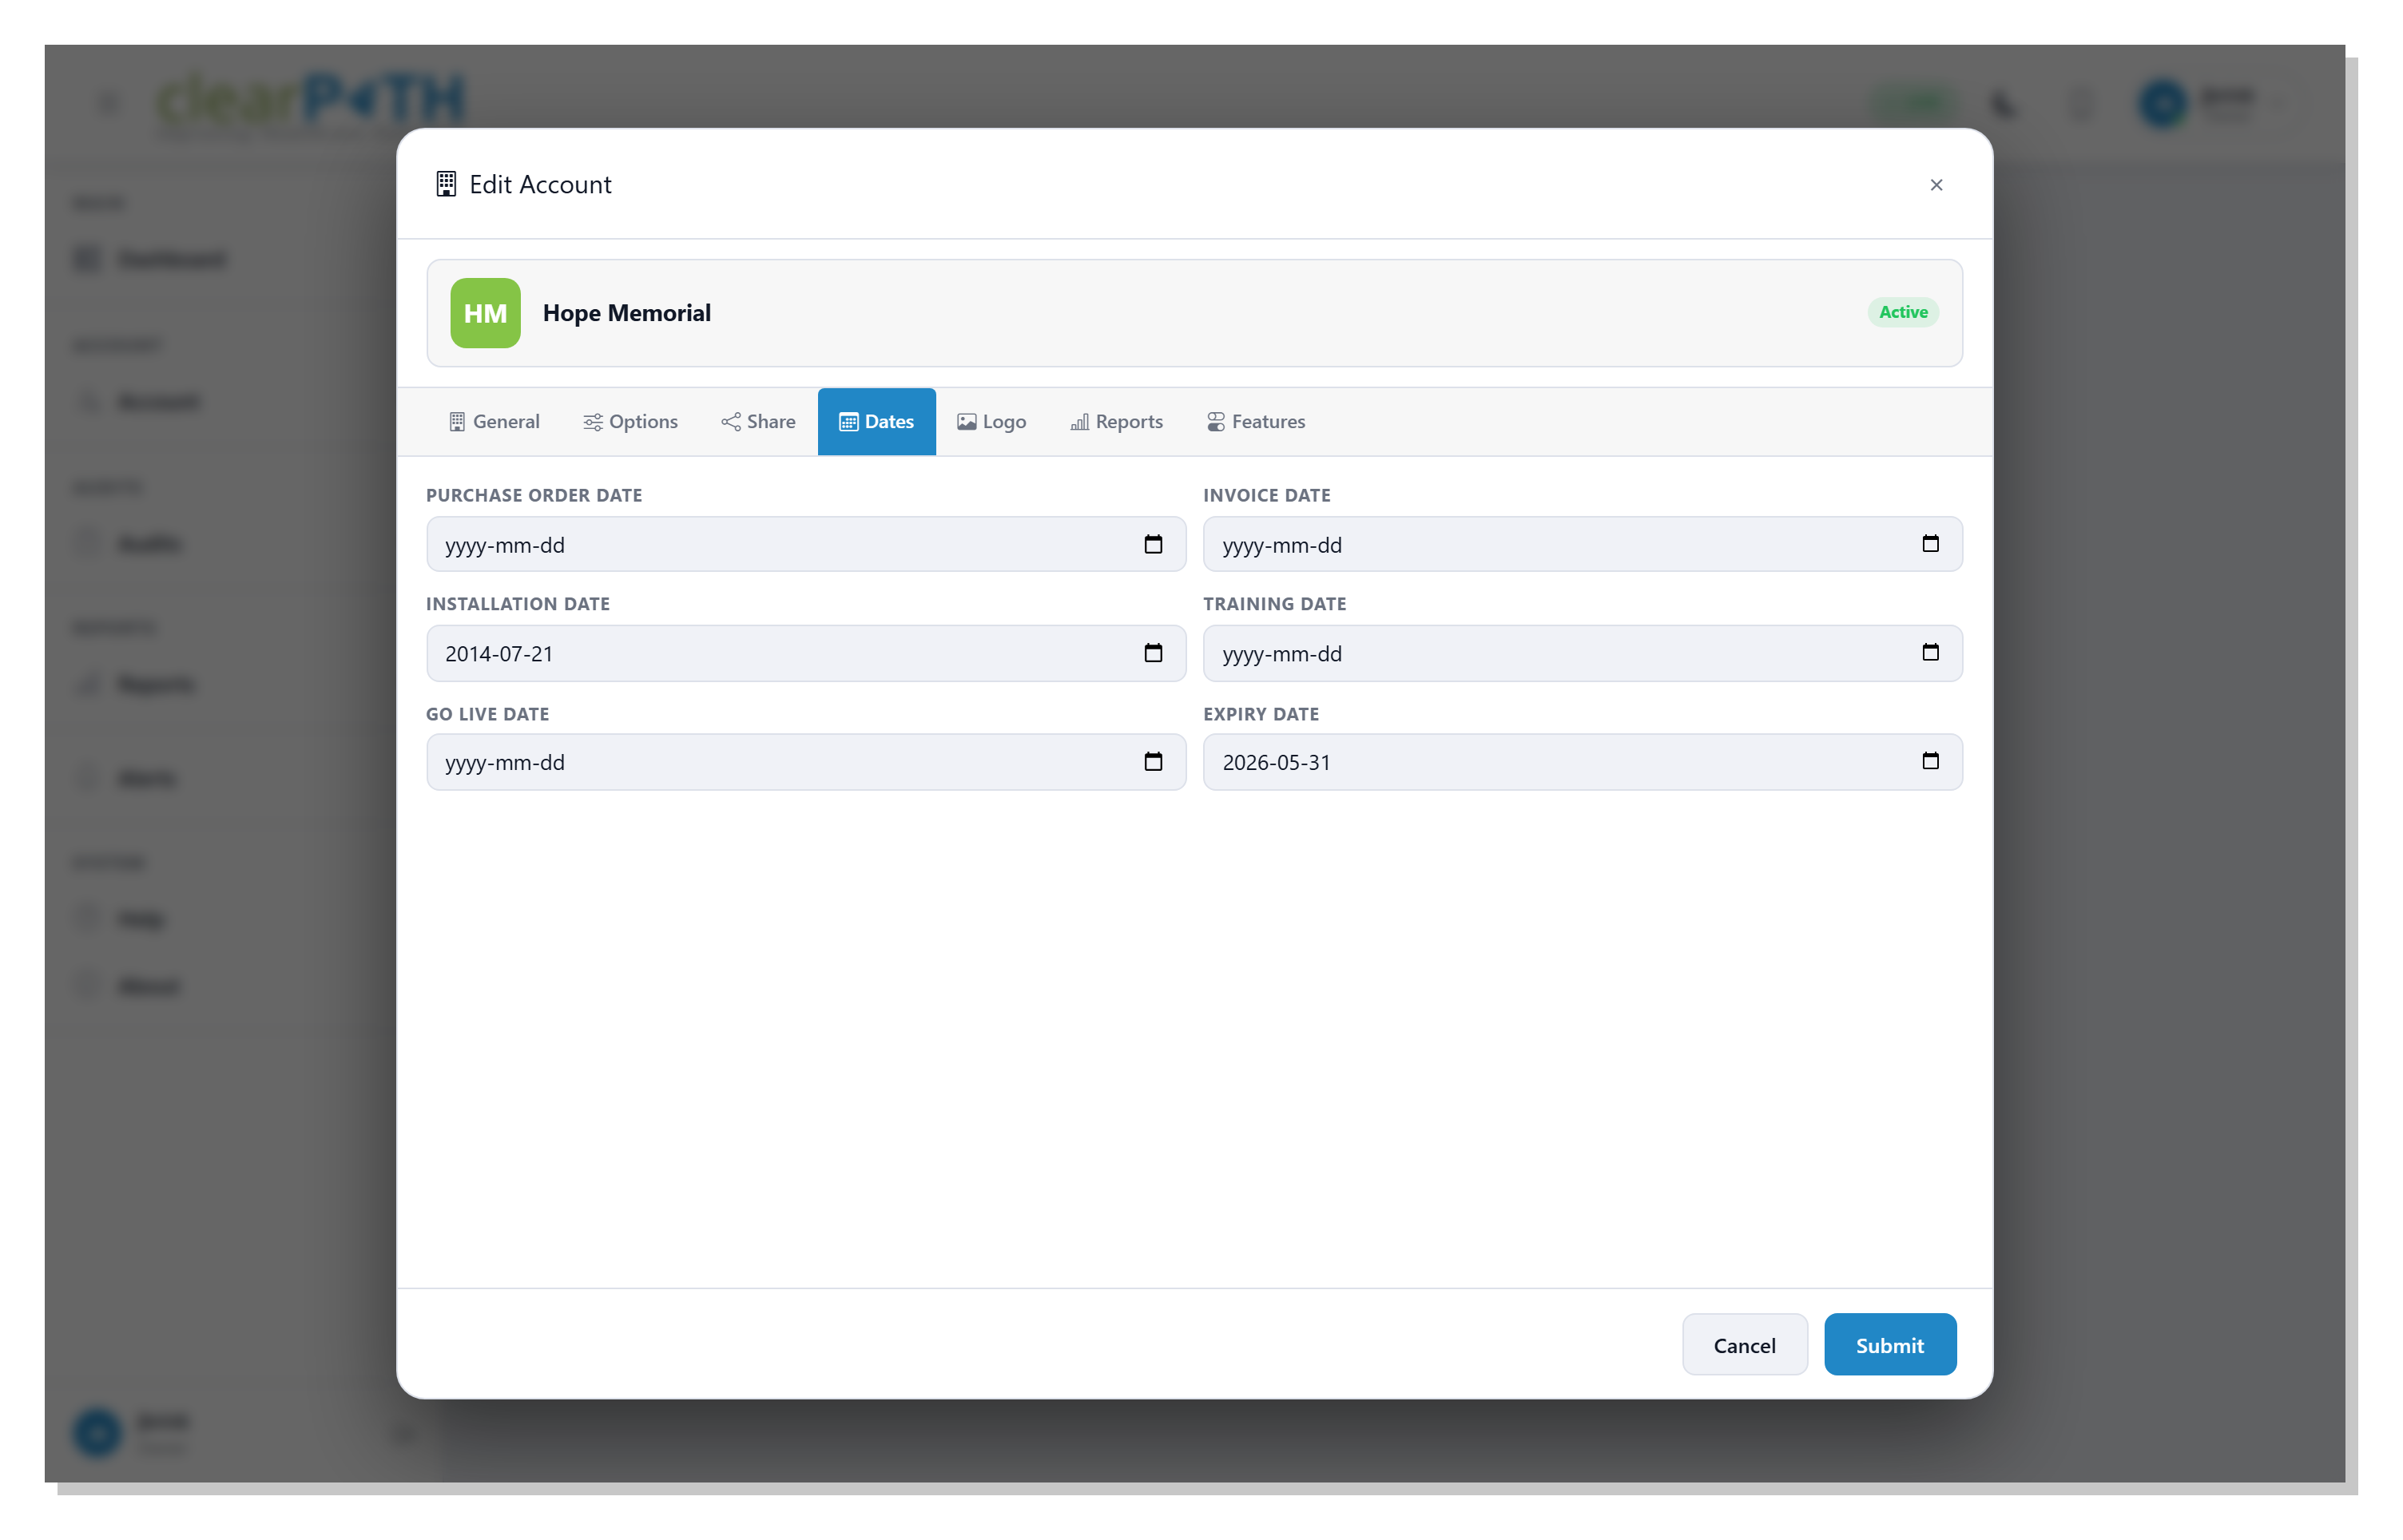2403x1540 pixels.
Task: Open calendar picker for Purchase Order Date
Action: (x=1153, y=544)
